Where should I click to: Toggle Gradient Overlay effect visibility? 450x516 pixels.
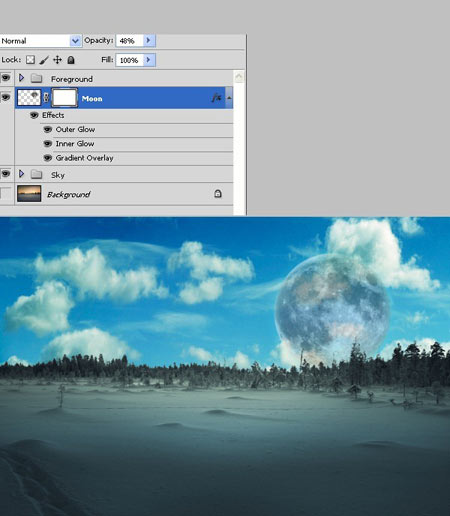(48, 158)
